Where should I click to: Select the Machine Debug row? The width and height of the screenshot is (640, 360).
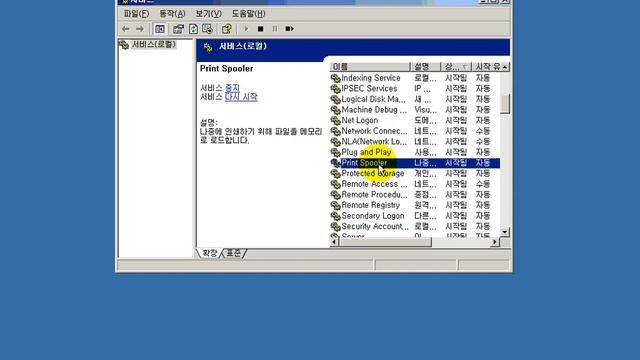point(415,110)
